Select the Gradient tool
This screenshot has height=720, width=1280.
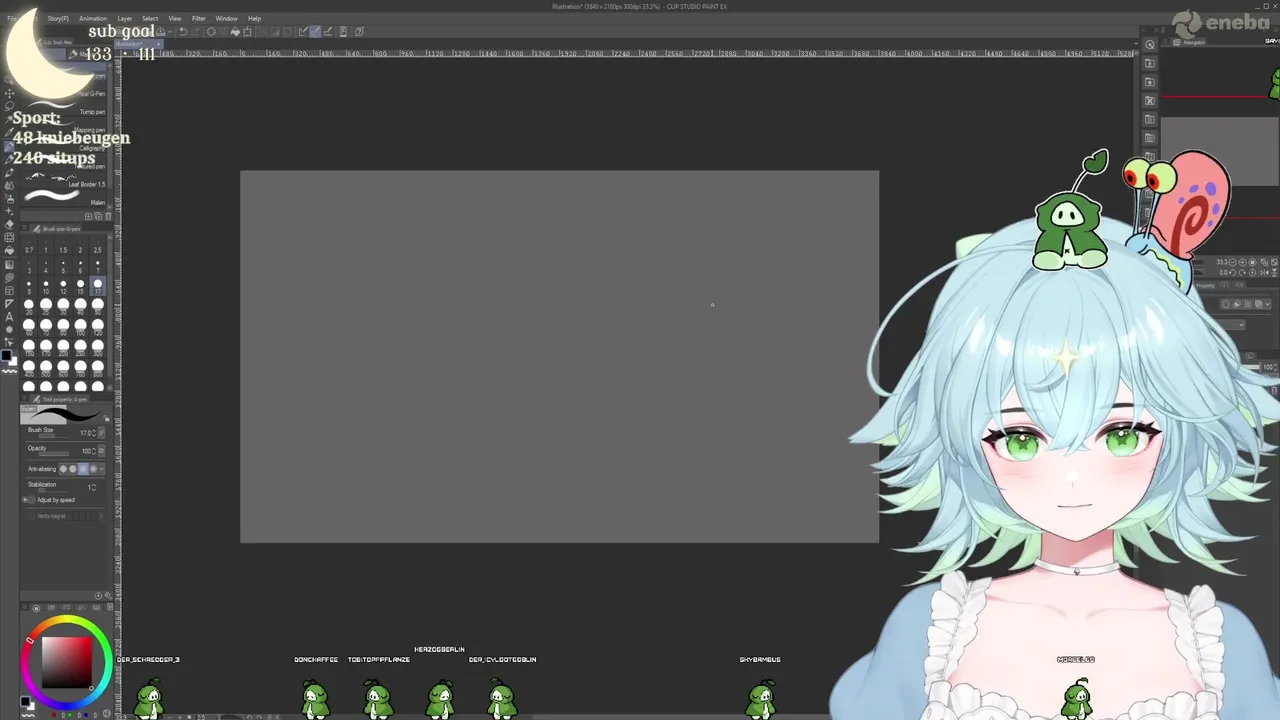[9, 264]
